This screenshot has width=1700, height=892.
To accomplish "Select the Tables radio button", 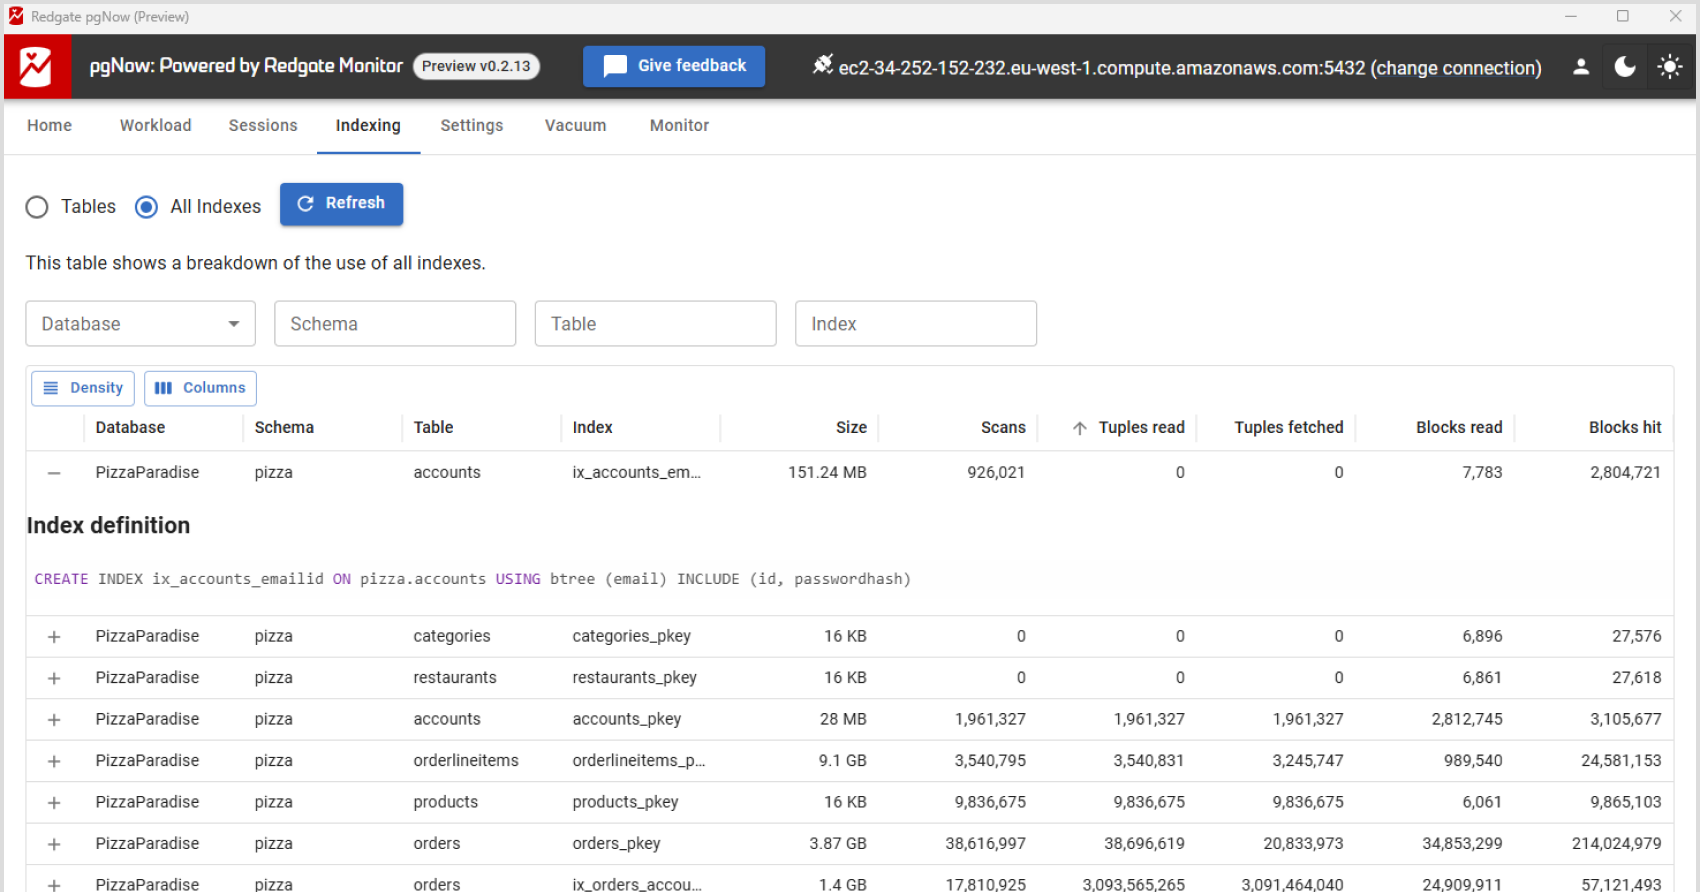I will point(37,207).
